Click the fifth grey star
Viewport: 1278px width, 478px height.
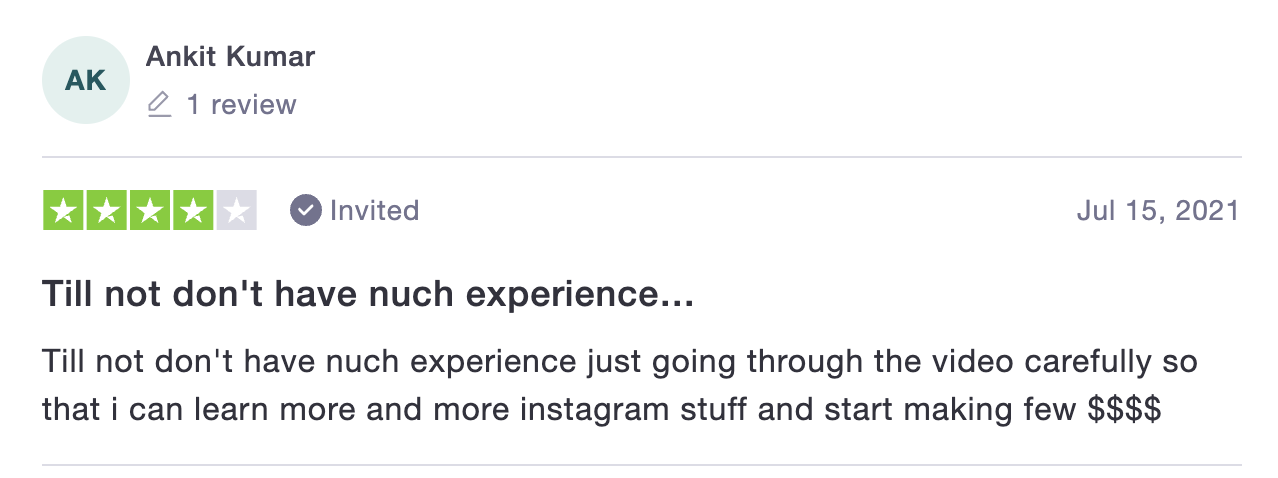coord(236,210)
